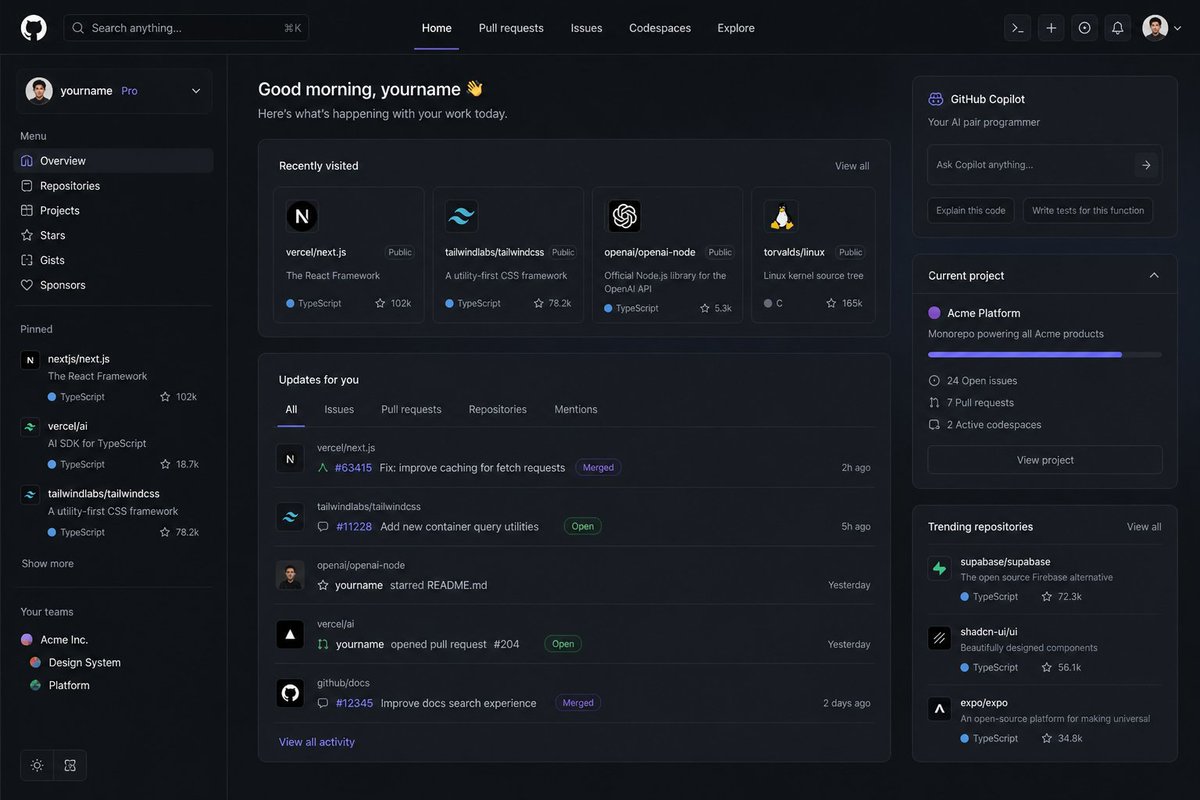The width and height of the screenshot is (1200, 800).
Task: Submit Copilot prompt with arrow icon
Action: click(1146, 165)
